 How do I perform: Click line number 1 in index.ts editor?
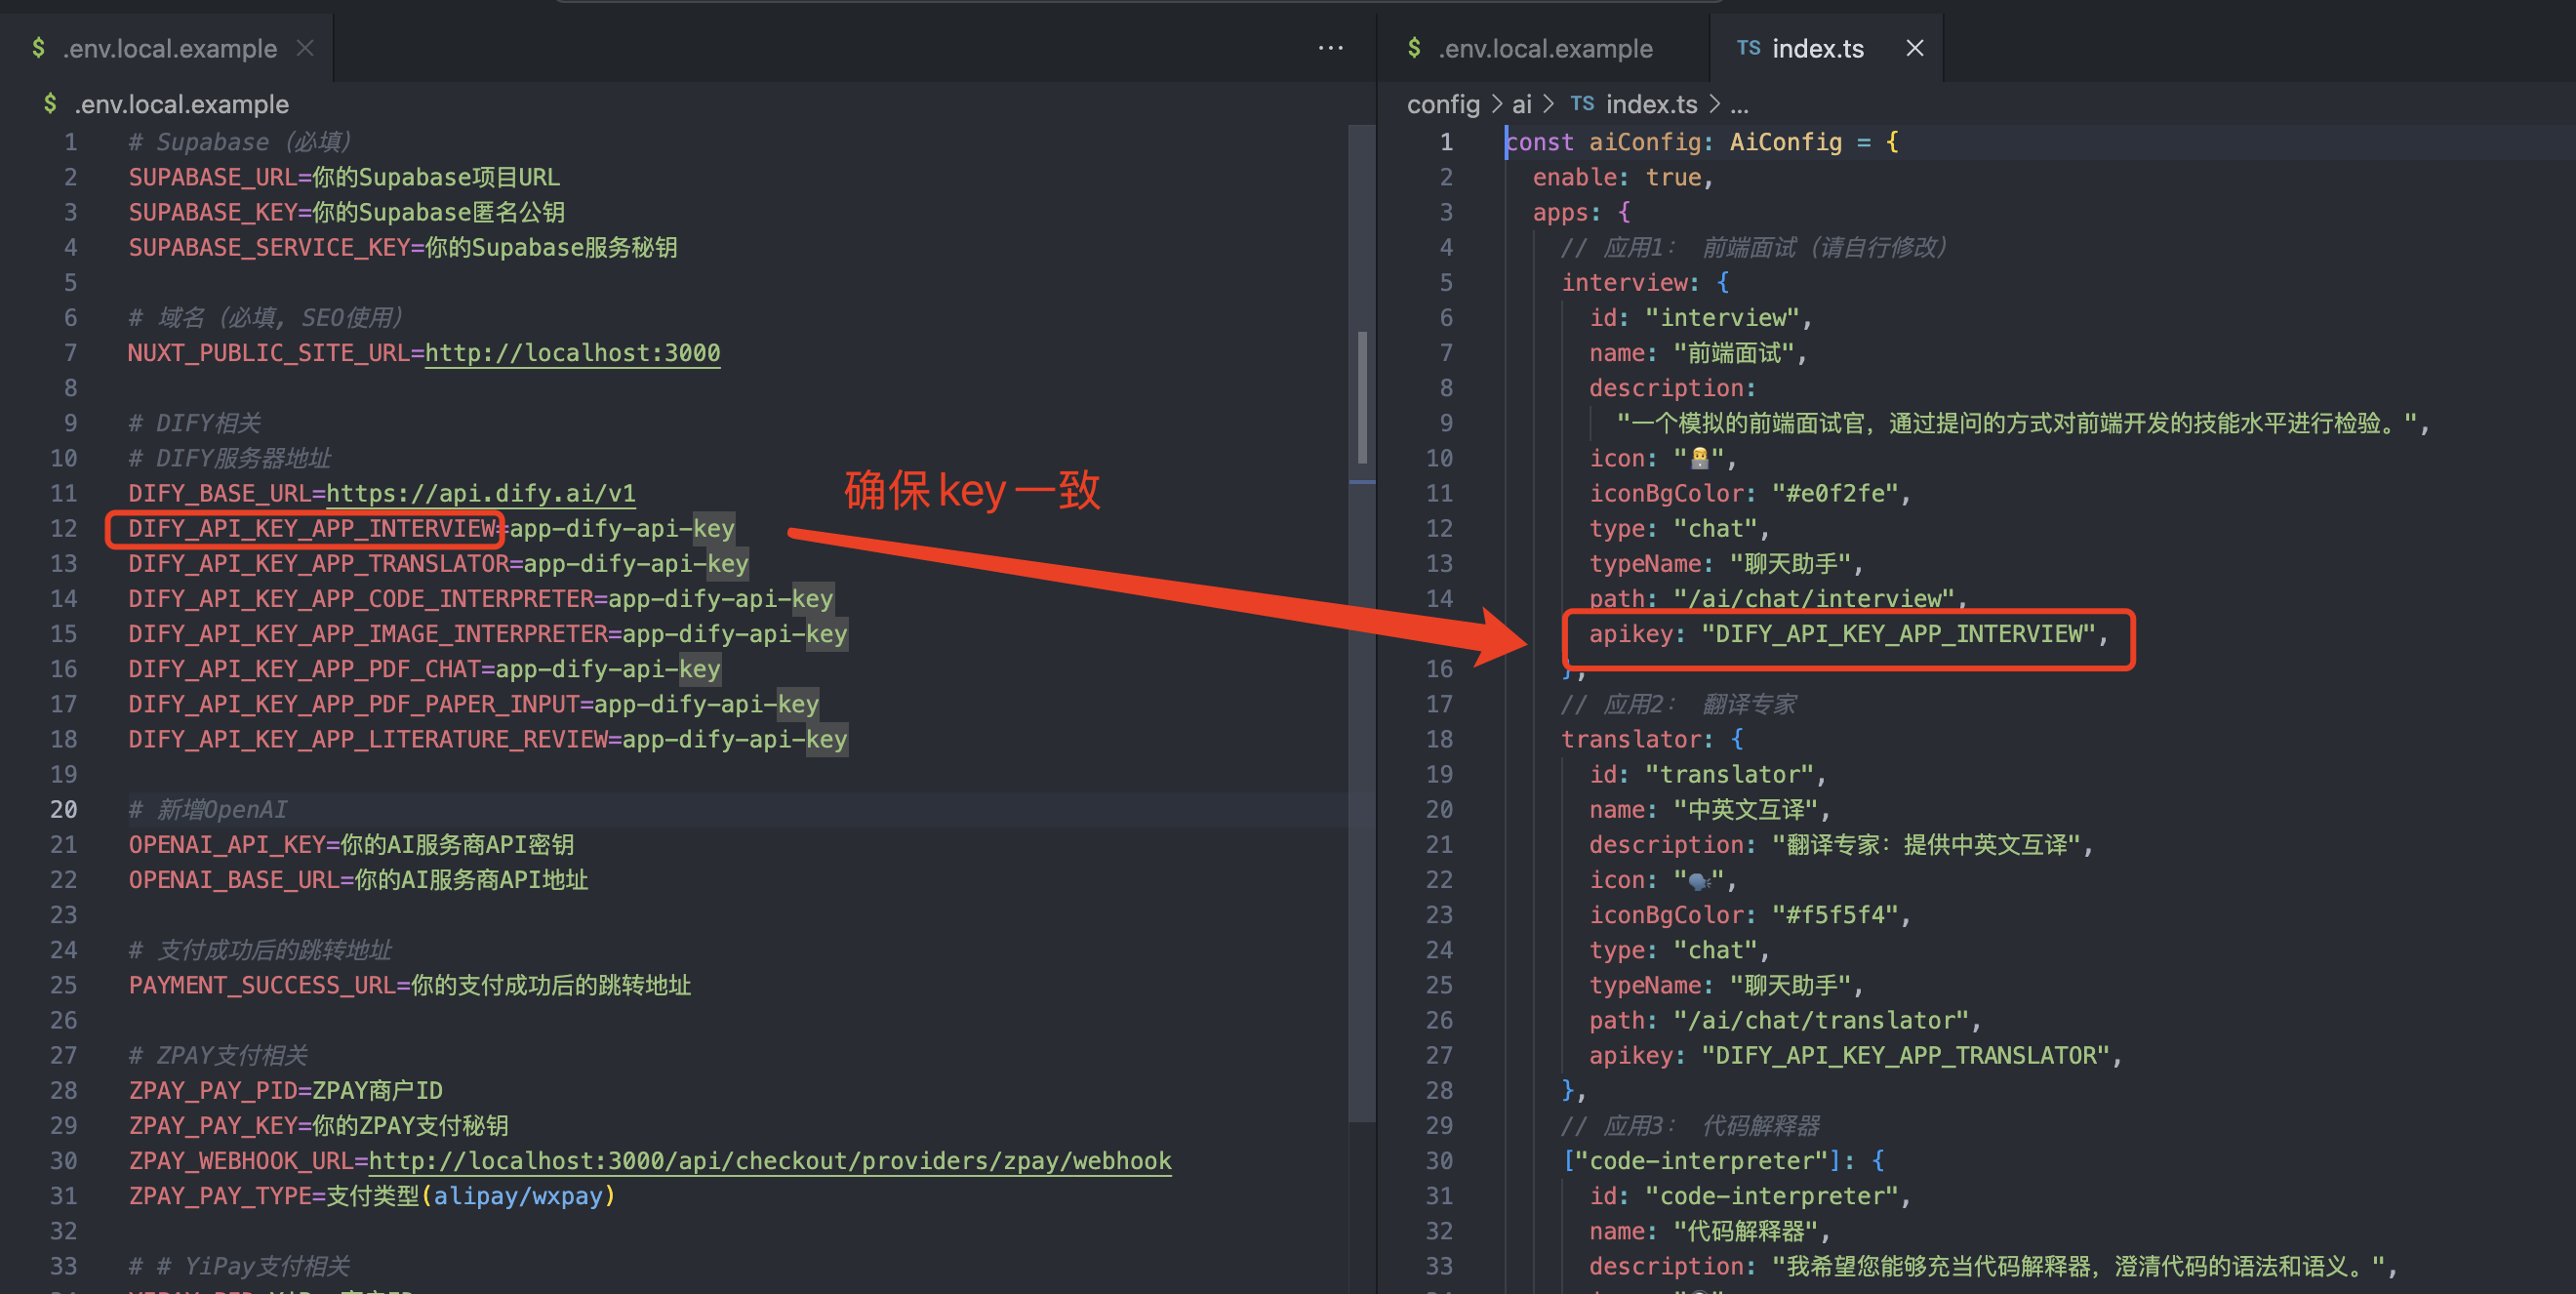(x=1446, y=142)
